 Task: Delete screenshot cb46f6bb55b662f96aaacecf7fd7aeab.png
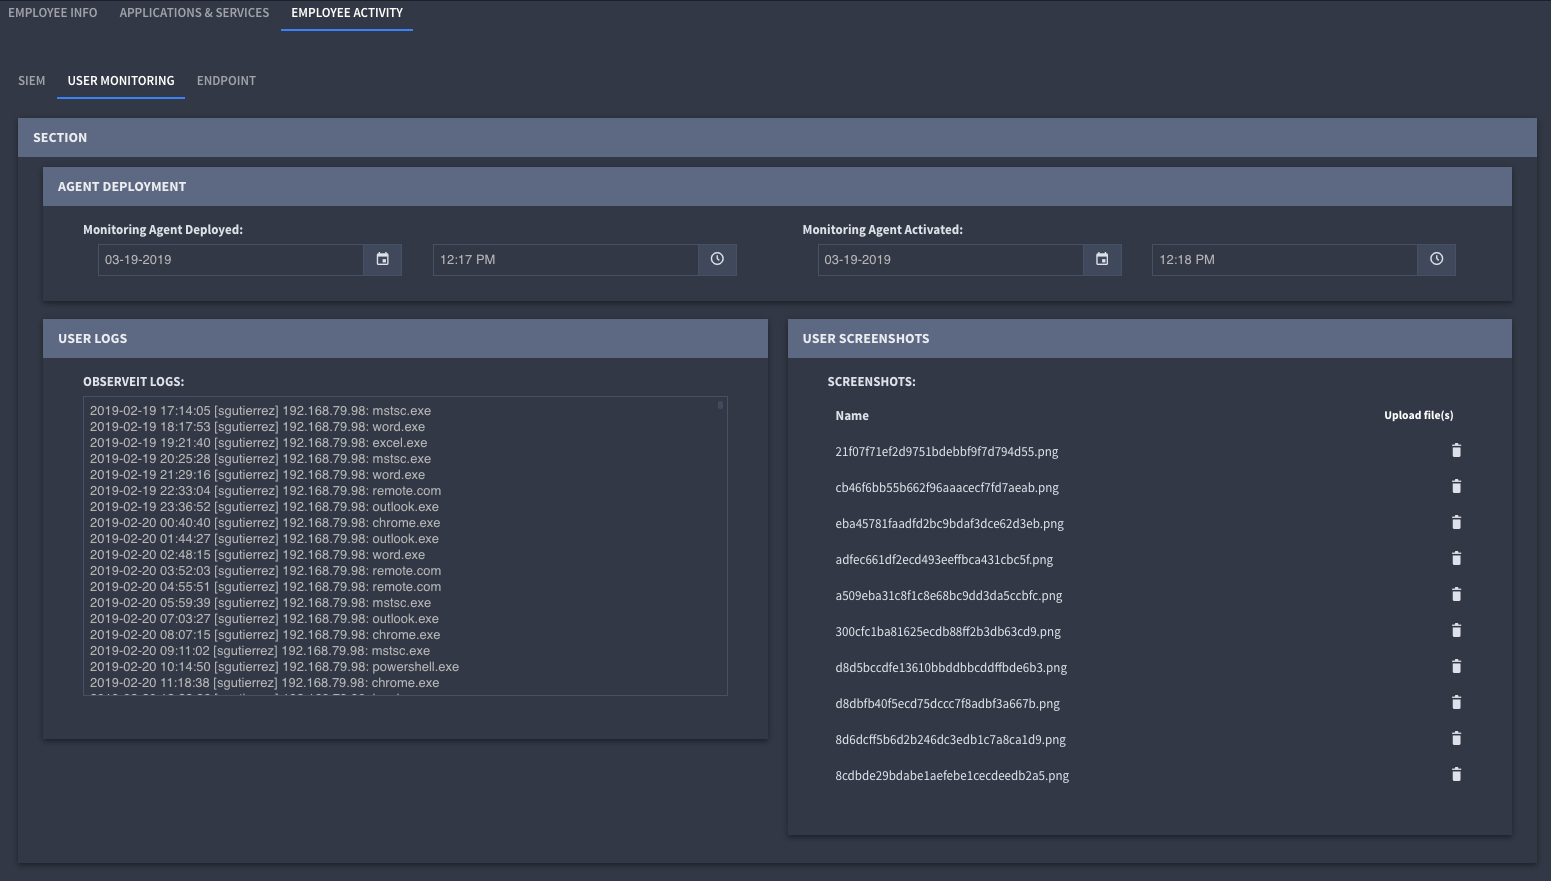coord(1456,486)
